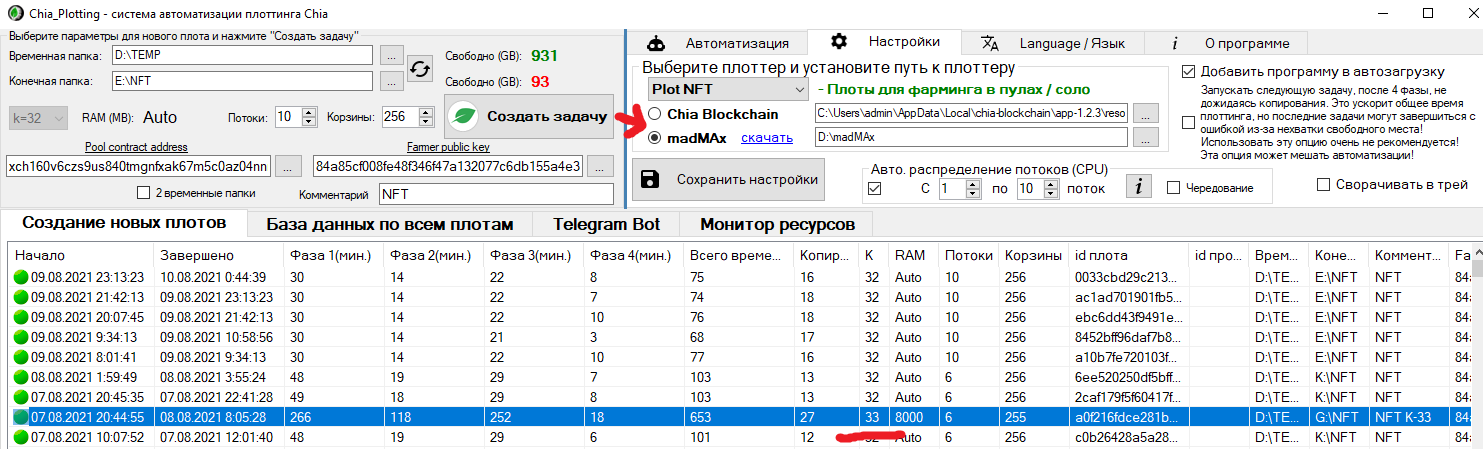
Task: Click green status icon of row 09.08.2021 9:34:13
Action: pyautogui.click(x=20, y=335)
